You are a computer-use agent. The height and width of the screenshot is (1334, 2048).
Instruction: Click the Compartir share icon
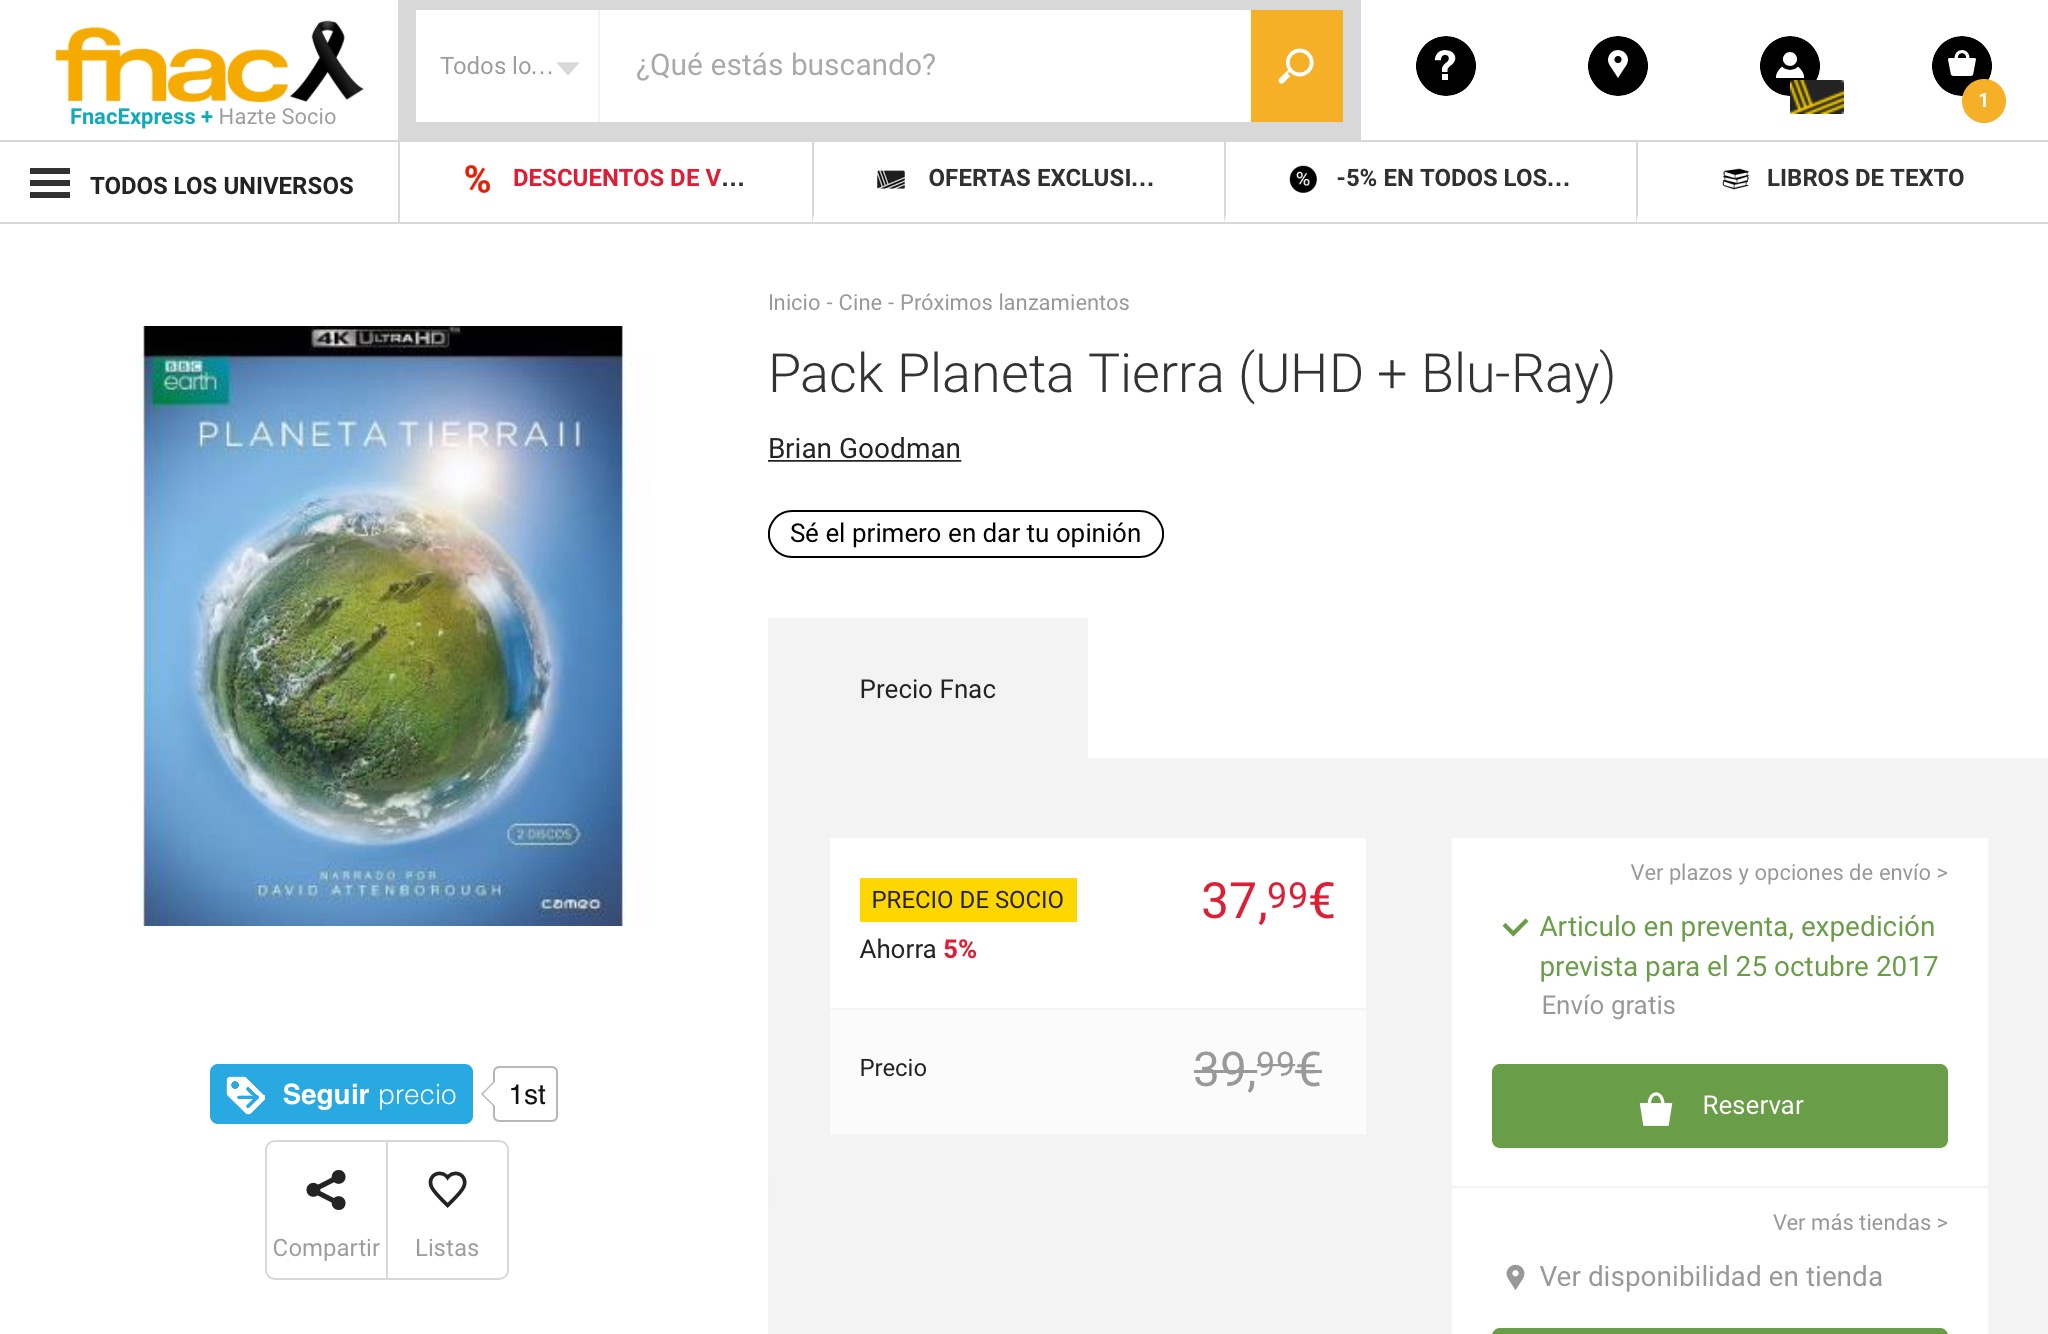click(x=326, y=1209)
